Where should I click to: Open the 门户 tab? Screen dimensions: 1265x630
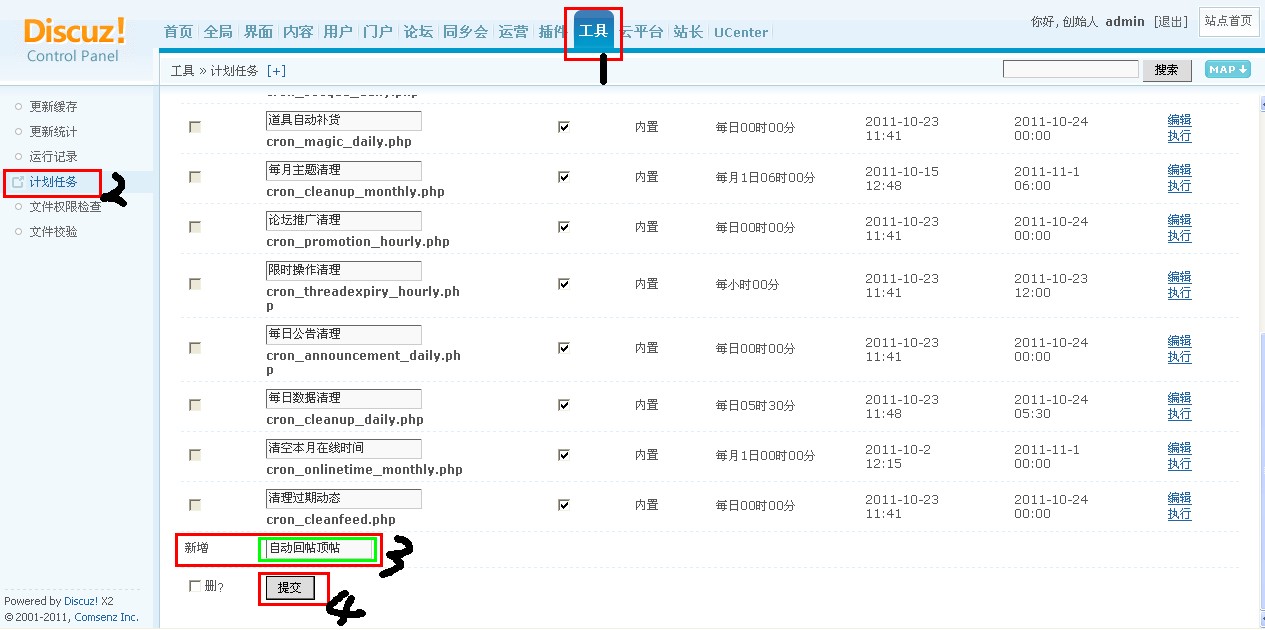tap(378, 32)
